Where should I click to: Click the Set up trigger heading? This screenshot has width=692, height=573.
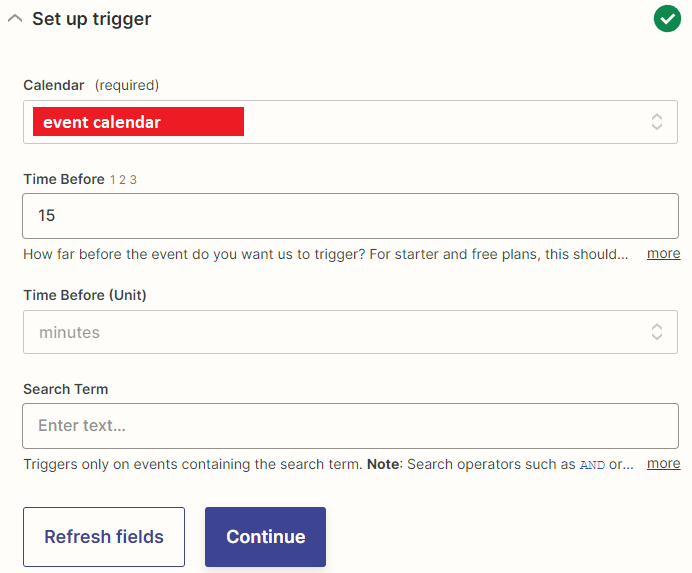pos(91,19)
